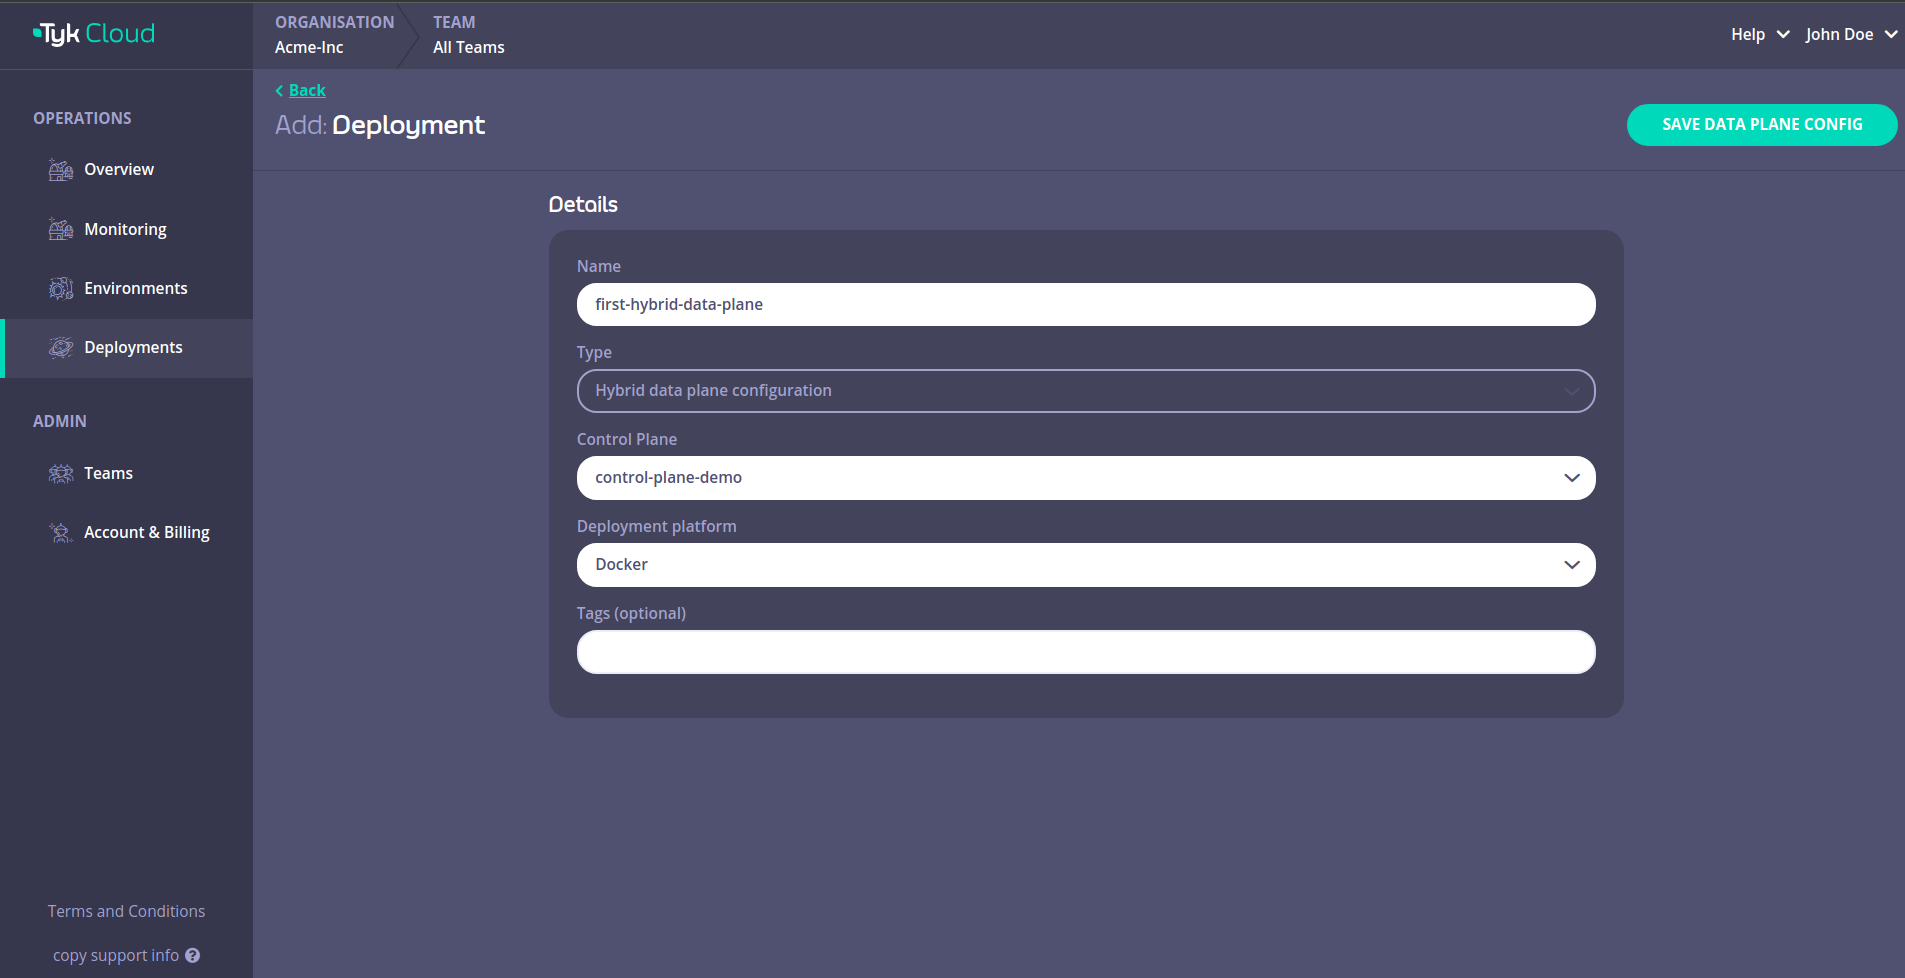Select the Teams icon under Admin
1905x978 pixels.
point(60,473)
